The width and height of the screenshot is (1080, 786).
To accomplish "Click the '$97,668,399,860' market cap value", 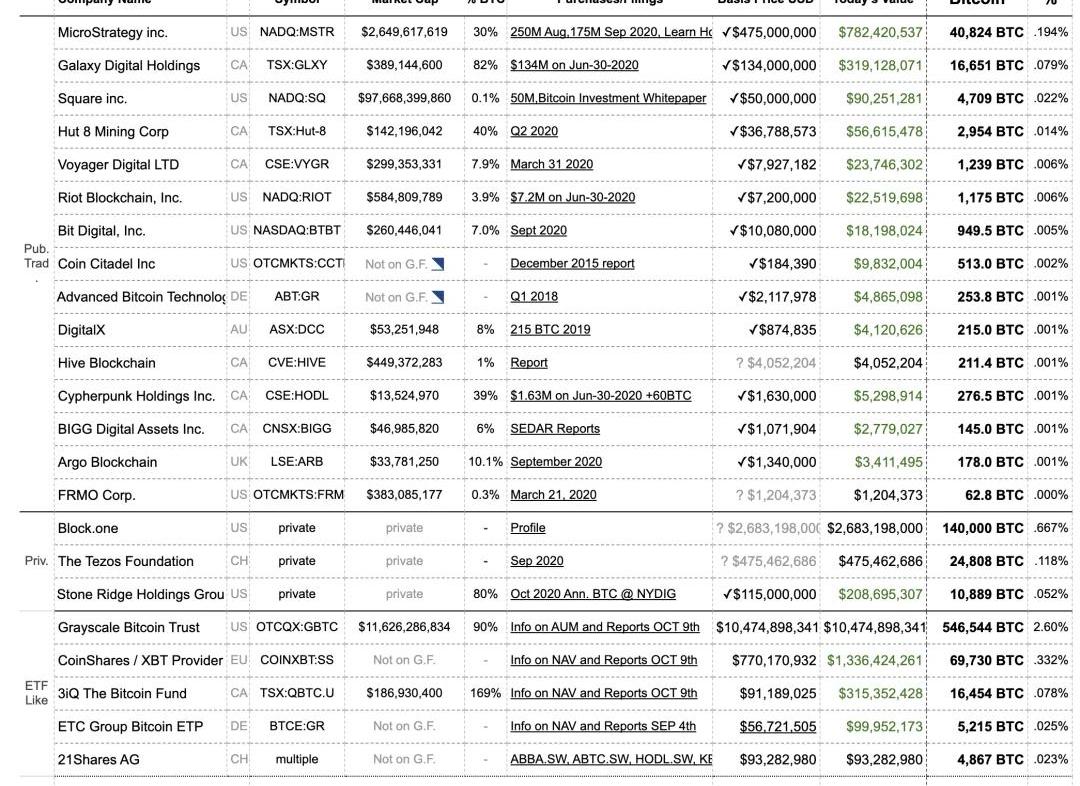I will coord(404,99).
